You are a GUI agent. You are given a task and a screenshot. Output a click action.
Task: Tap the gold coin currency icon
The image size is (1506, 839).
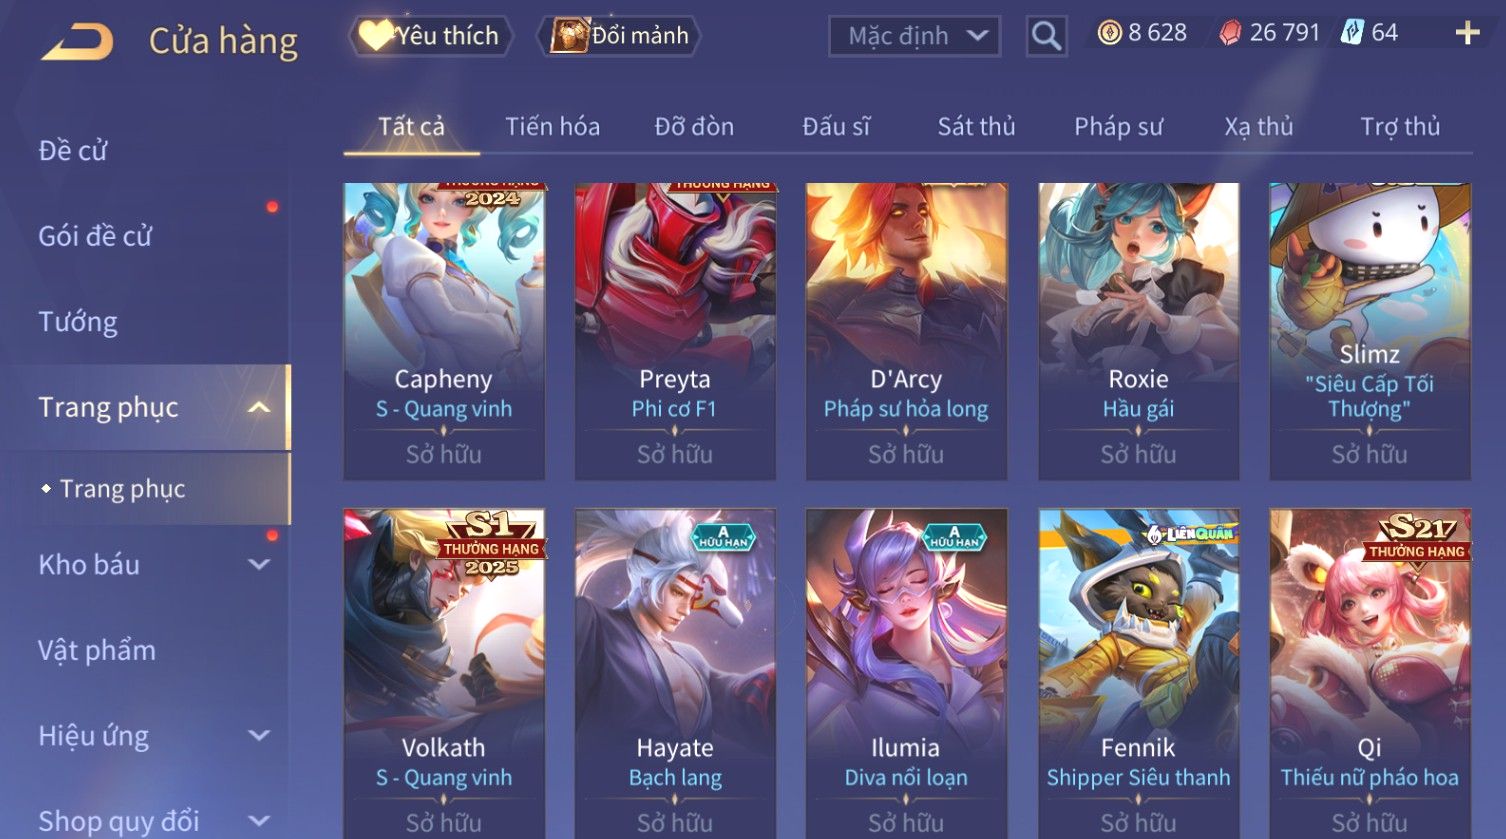pyautogui.click(x=1109, y=33)
